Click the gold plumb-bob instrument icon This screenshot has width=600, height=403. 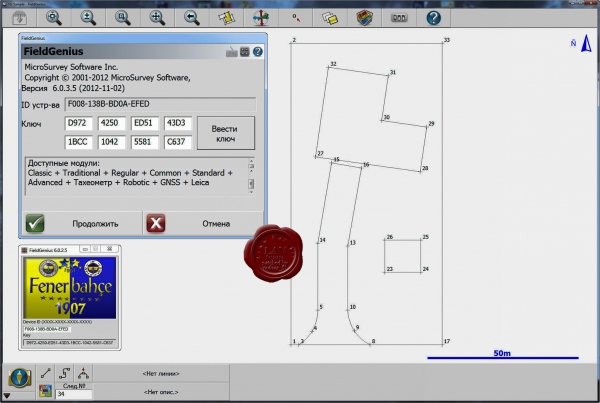[19, 377]
